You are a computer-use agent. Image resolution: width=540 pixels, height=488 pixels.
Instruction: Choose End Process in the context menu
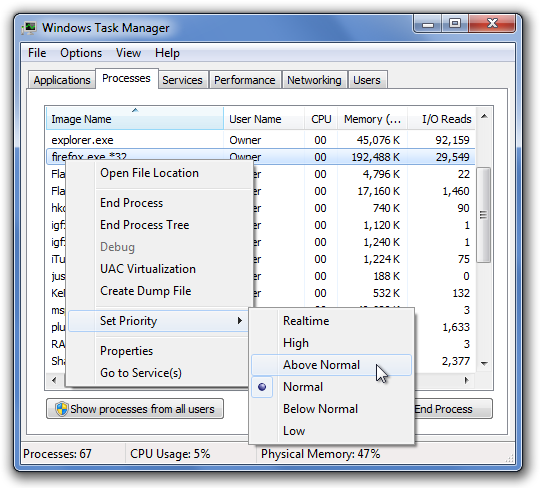click(160, 203)
